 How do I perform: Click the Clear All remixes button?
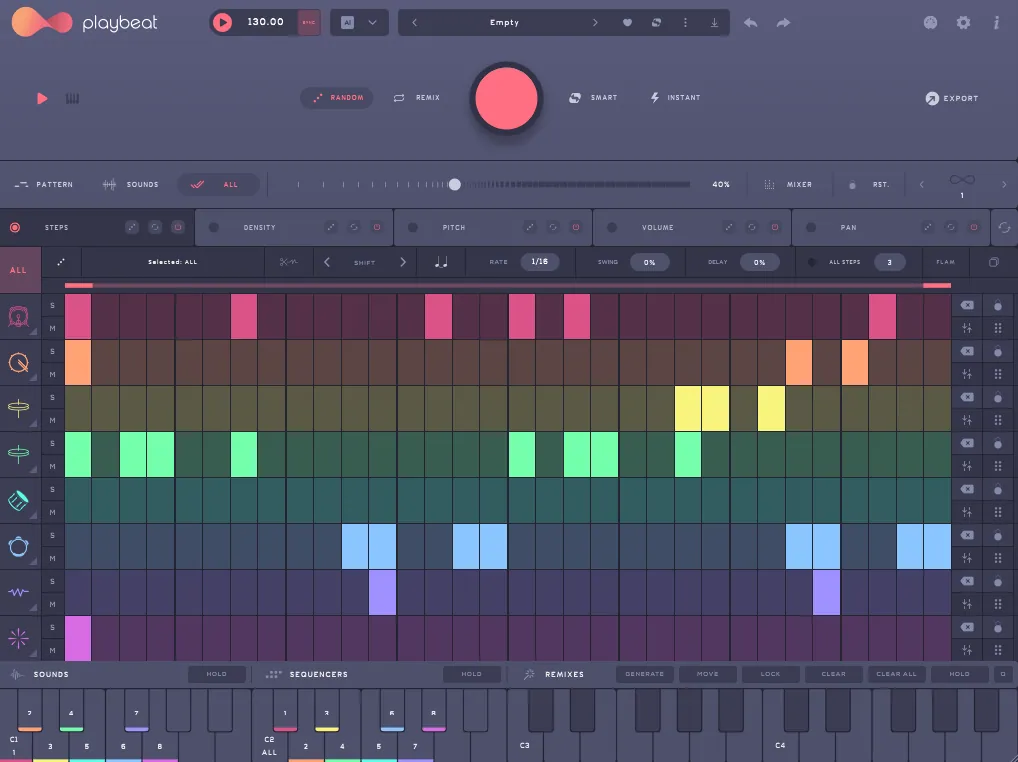(x=896, y=674)
